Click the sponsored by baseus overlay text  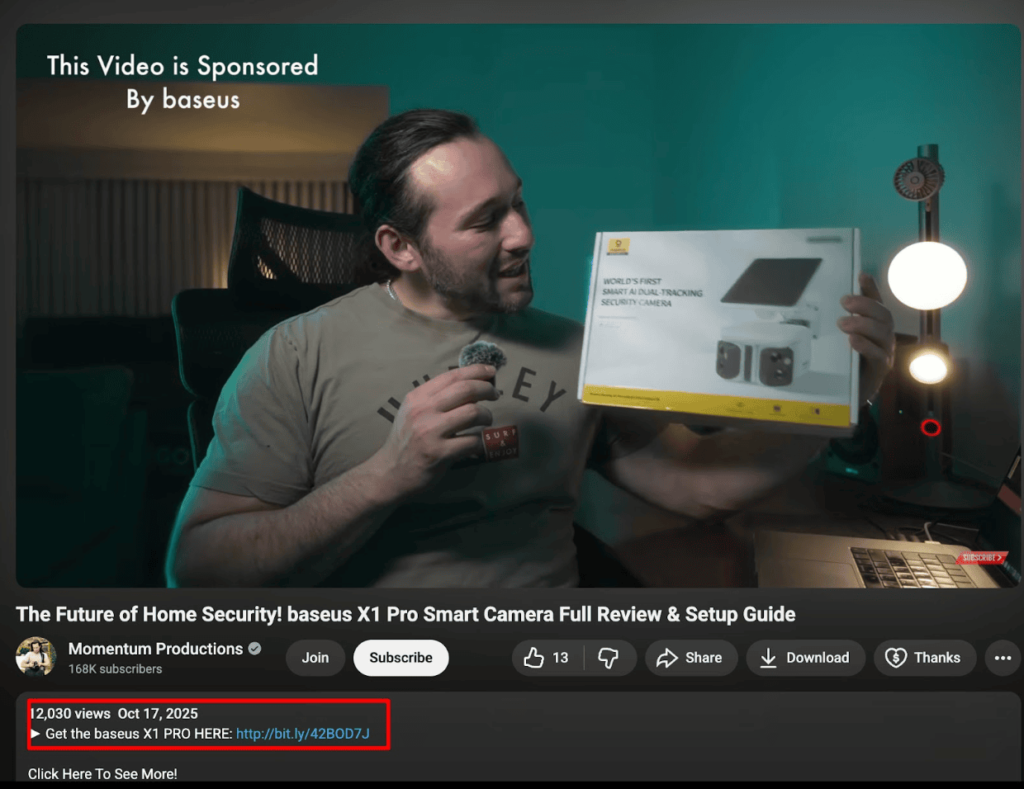[183, 82]
